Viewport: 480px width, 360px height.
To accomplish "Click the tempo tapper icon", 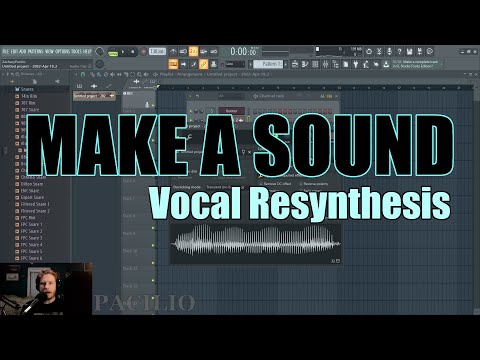I will (366, 64).
